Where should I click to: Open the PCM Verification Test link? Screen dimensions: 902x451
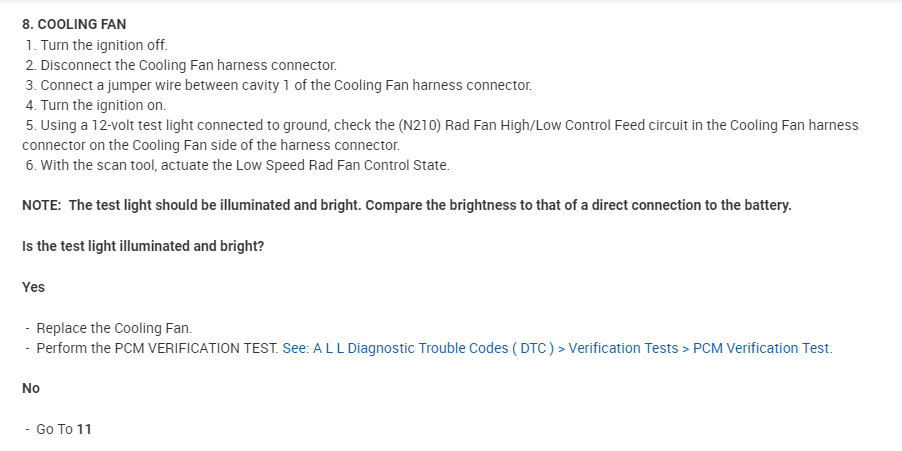[557, 348]
